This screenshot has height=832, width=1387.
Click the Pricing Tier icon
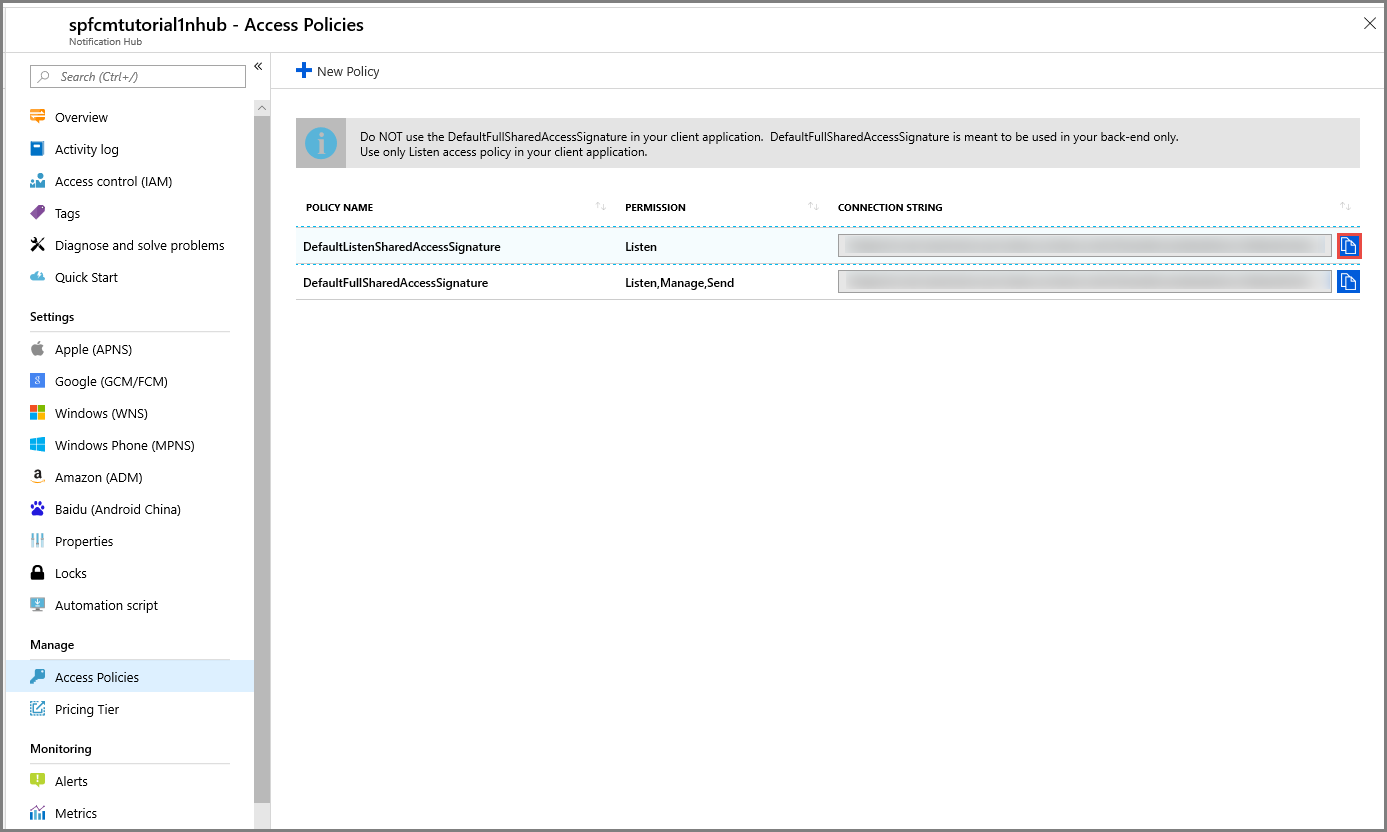pos(38,709)
